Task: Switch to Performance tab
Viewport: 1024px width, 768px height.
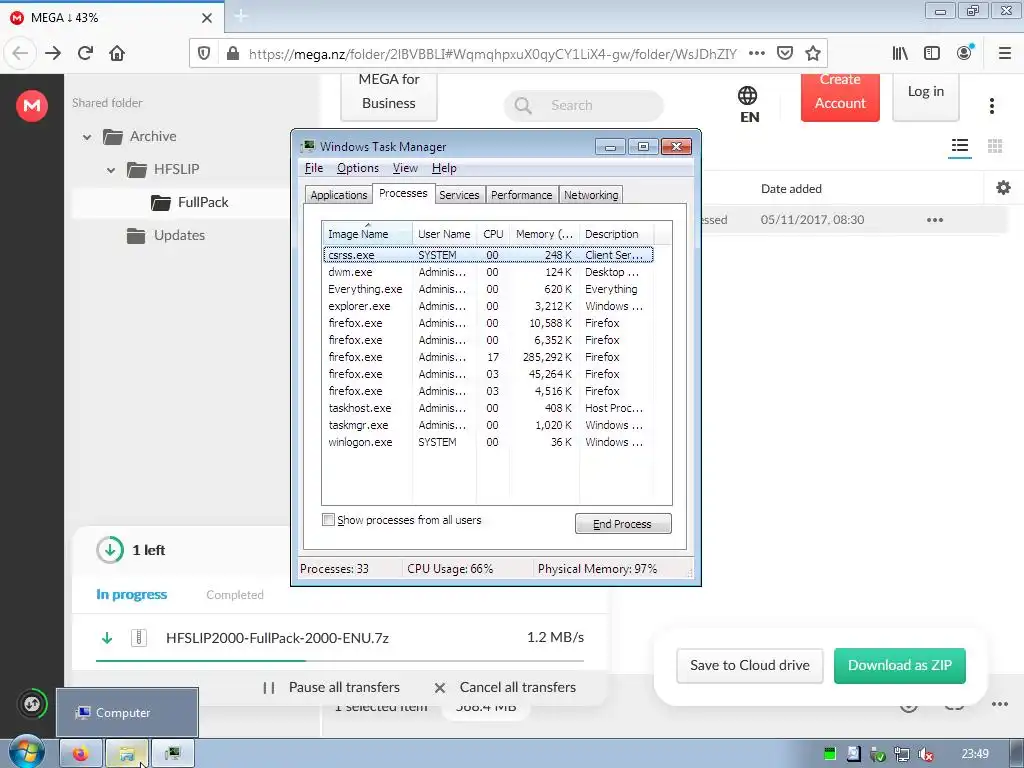Action: (521, 195)
